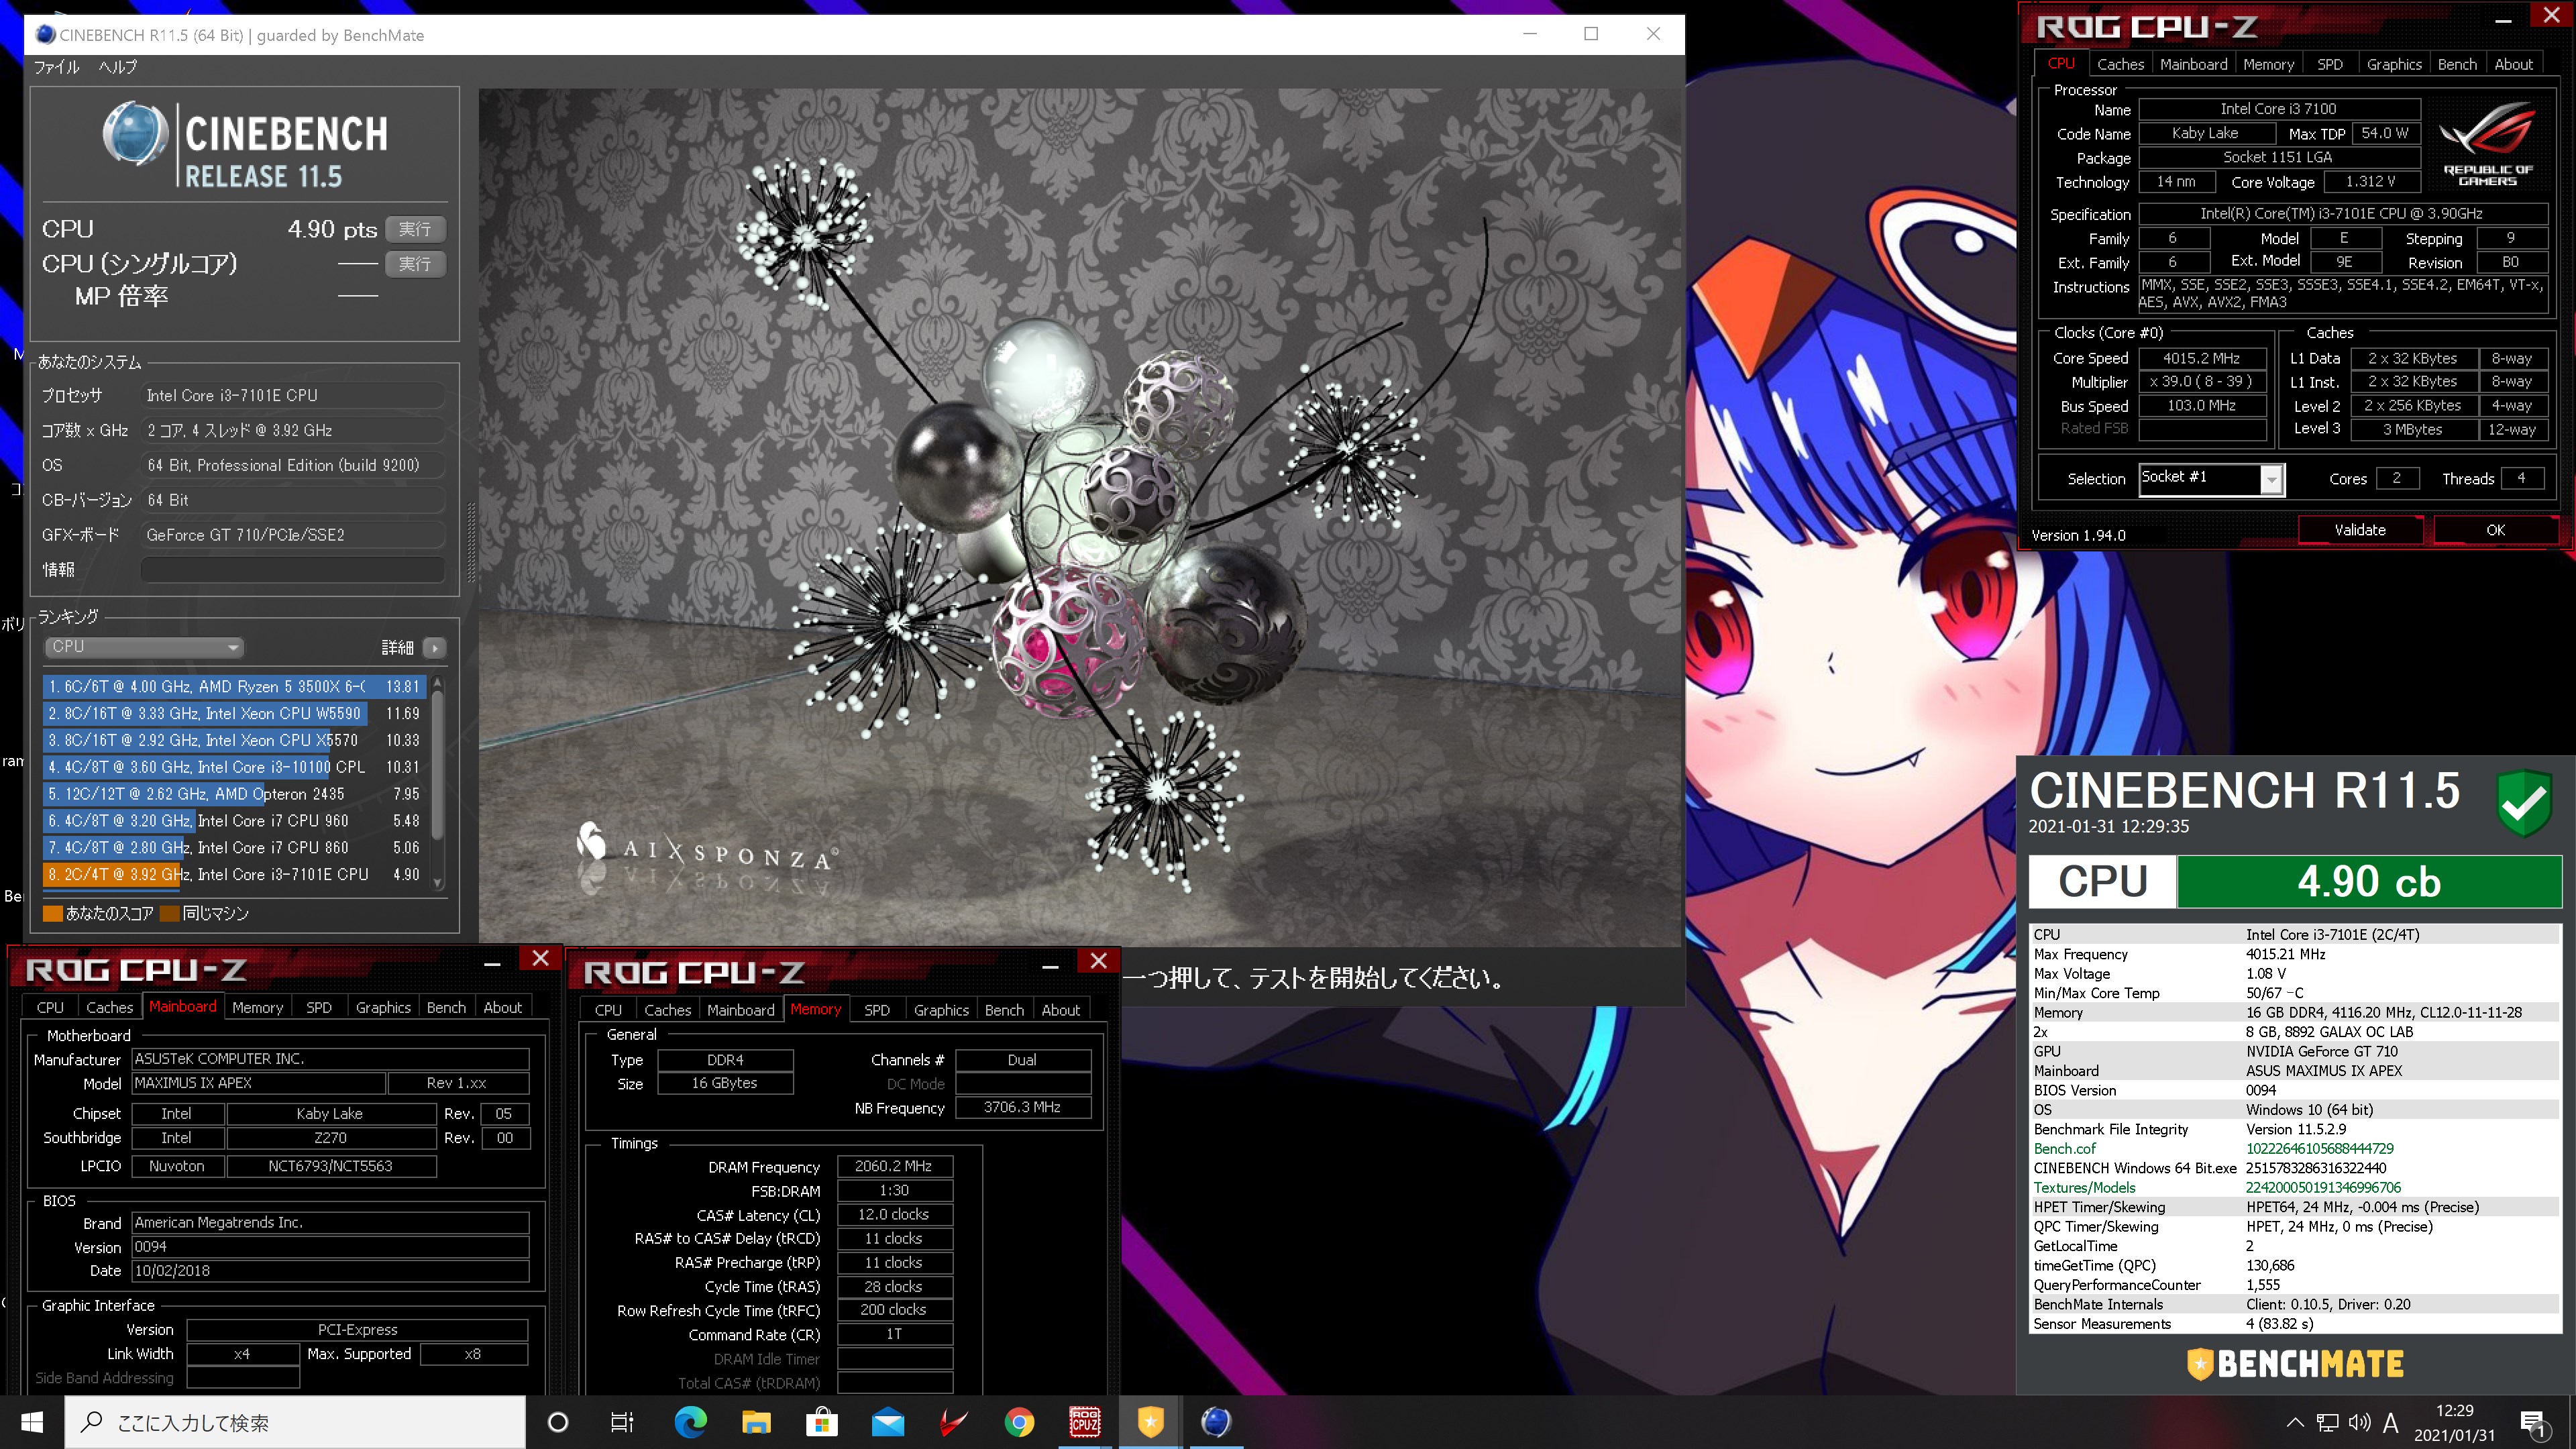Show hidden system tray icons
The width and height of the screenshot is (2576, 1449).
(2295, 1422)
